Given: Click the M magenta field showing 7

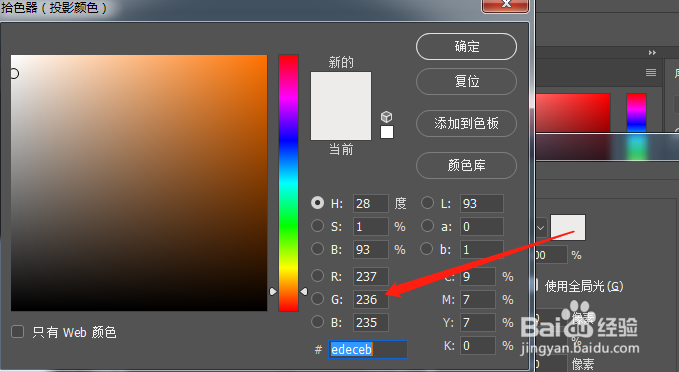Looking at the screenshot, I should pos(478,299).
